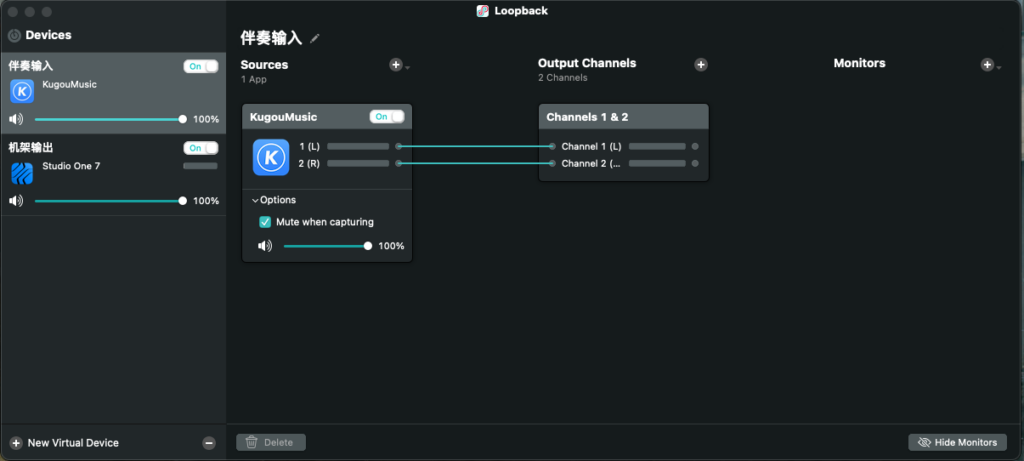Adjust the 伴奏输入 device volume slider
This screenshot has height=461, width=1024.
pos(109,119)
